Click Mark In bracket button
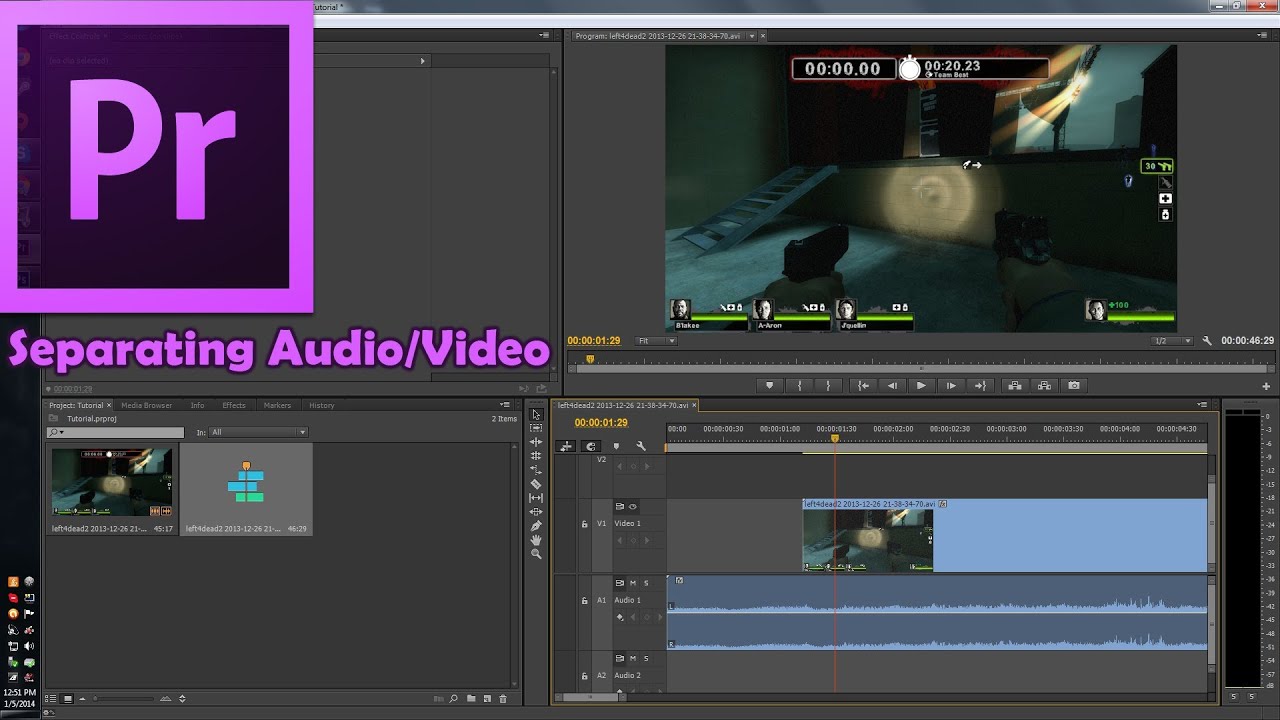Viewport: 1280px width, 720px height. click(x=799, y=385)
